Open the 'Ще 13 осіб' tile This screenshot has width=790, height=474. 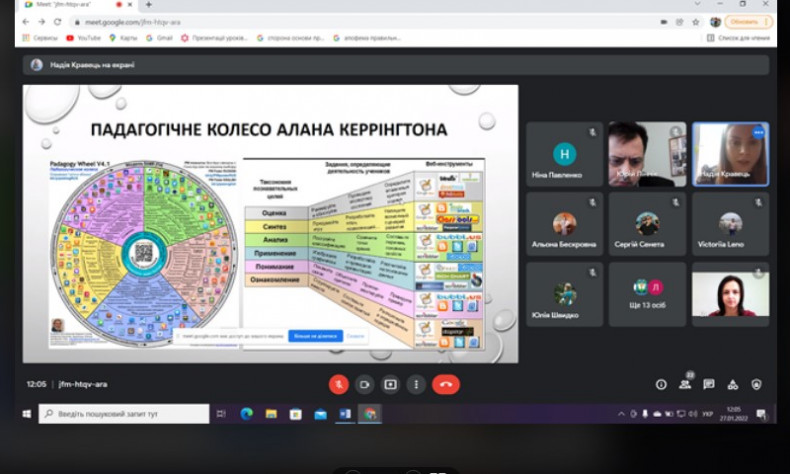pyautogui.click(x=647, y=294)
